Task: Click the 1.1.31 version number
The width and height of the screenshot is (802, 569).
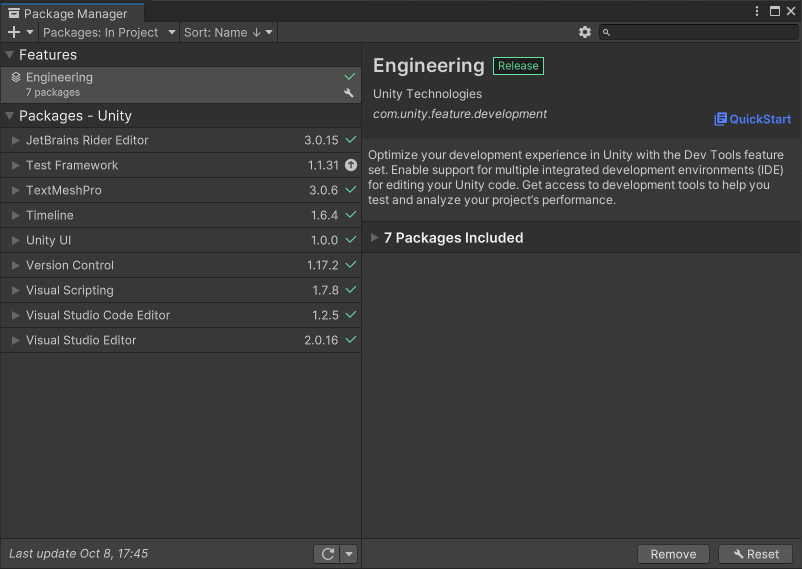Action: click(323, 165)
